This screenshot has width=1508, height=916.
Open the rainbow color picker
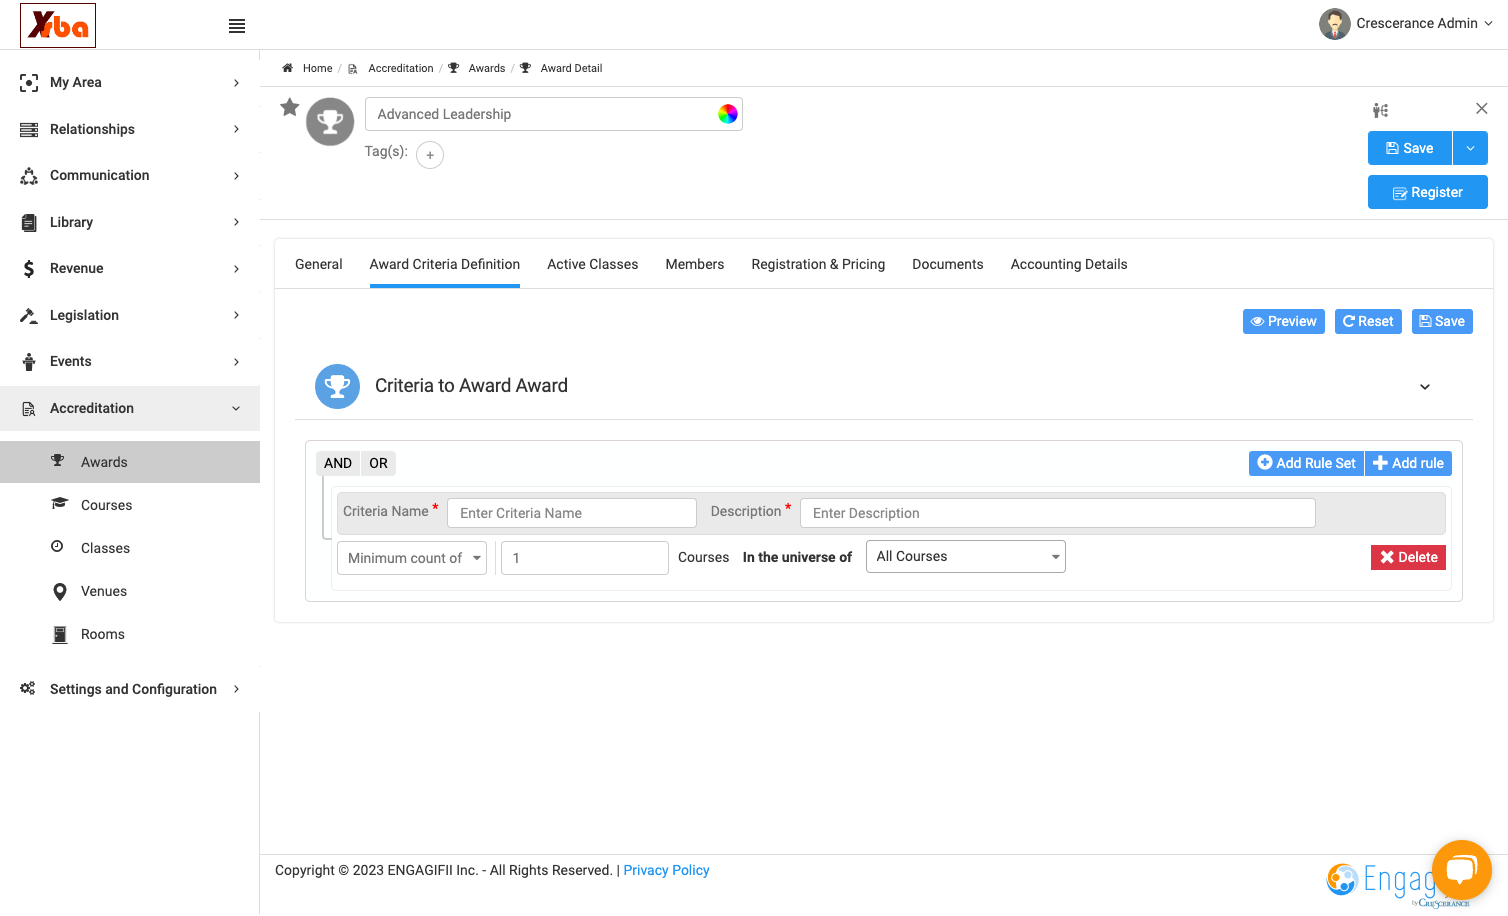pos(728,114)
